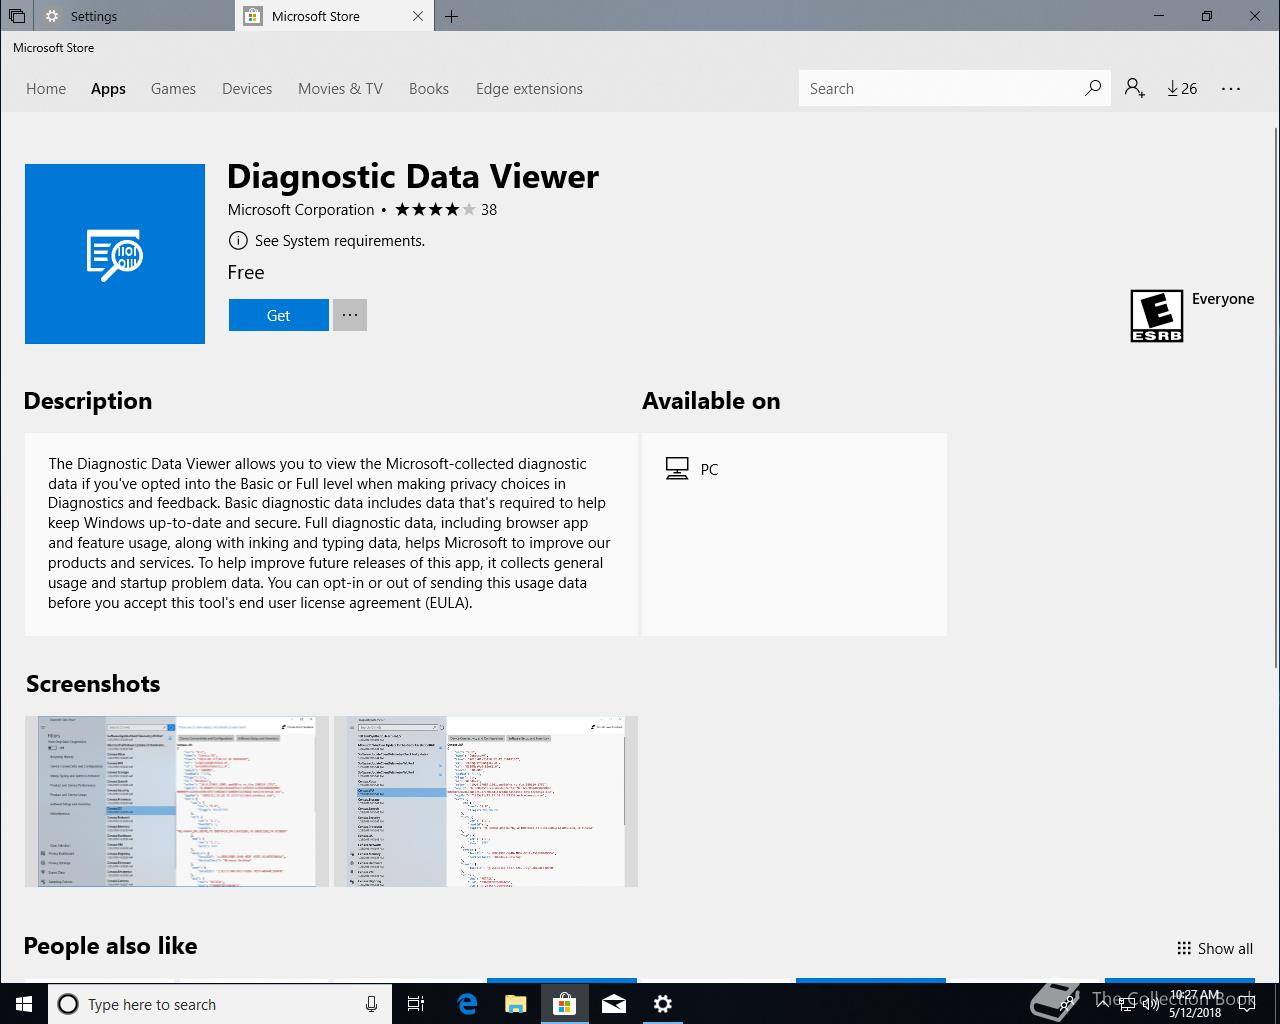Open the Mail app from taskbar

(614, 1004)
